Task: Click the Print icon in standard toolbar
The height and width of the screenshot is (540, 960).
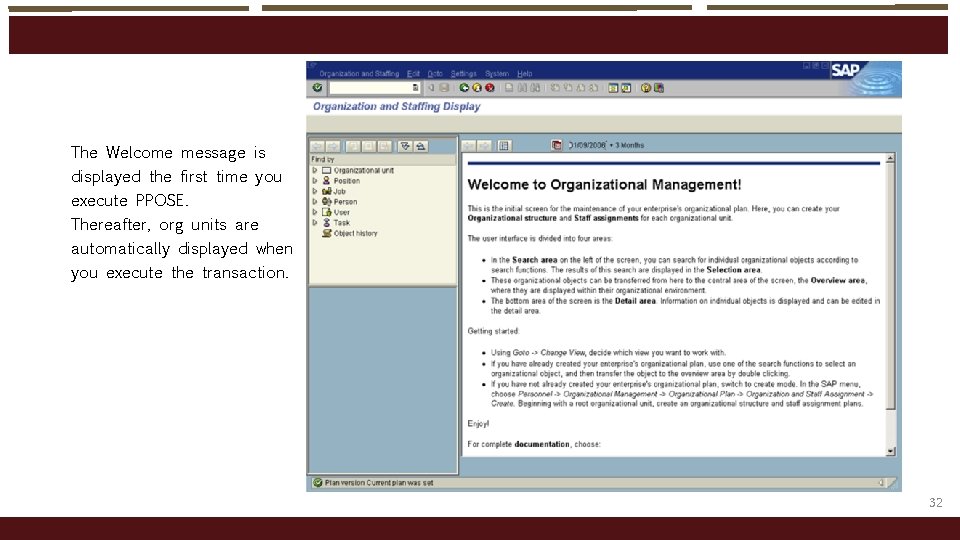Action: [509, 88]
